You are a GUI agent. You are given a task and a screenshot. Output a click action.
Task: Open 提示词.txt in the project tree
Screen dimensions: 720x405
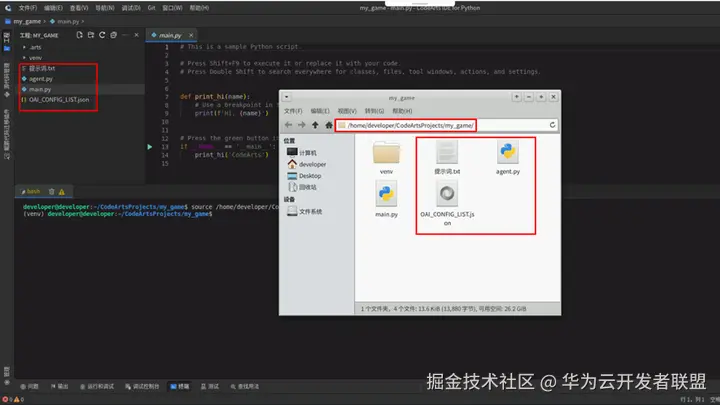42,68
